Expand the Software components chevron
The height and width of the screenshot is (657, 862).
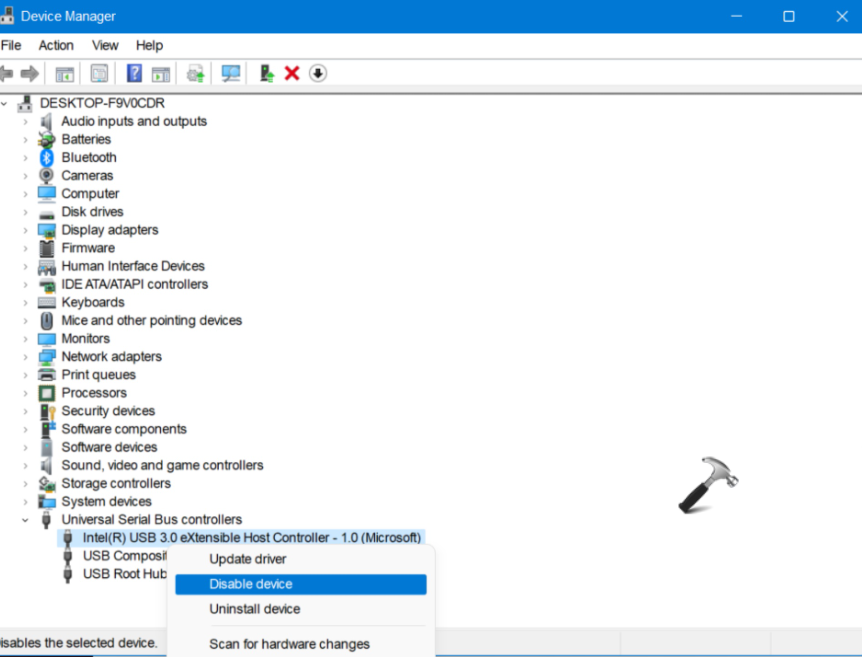25,429
